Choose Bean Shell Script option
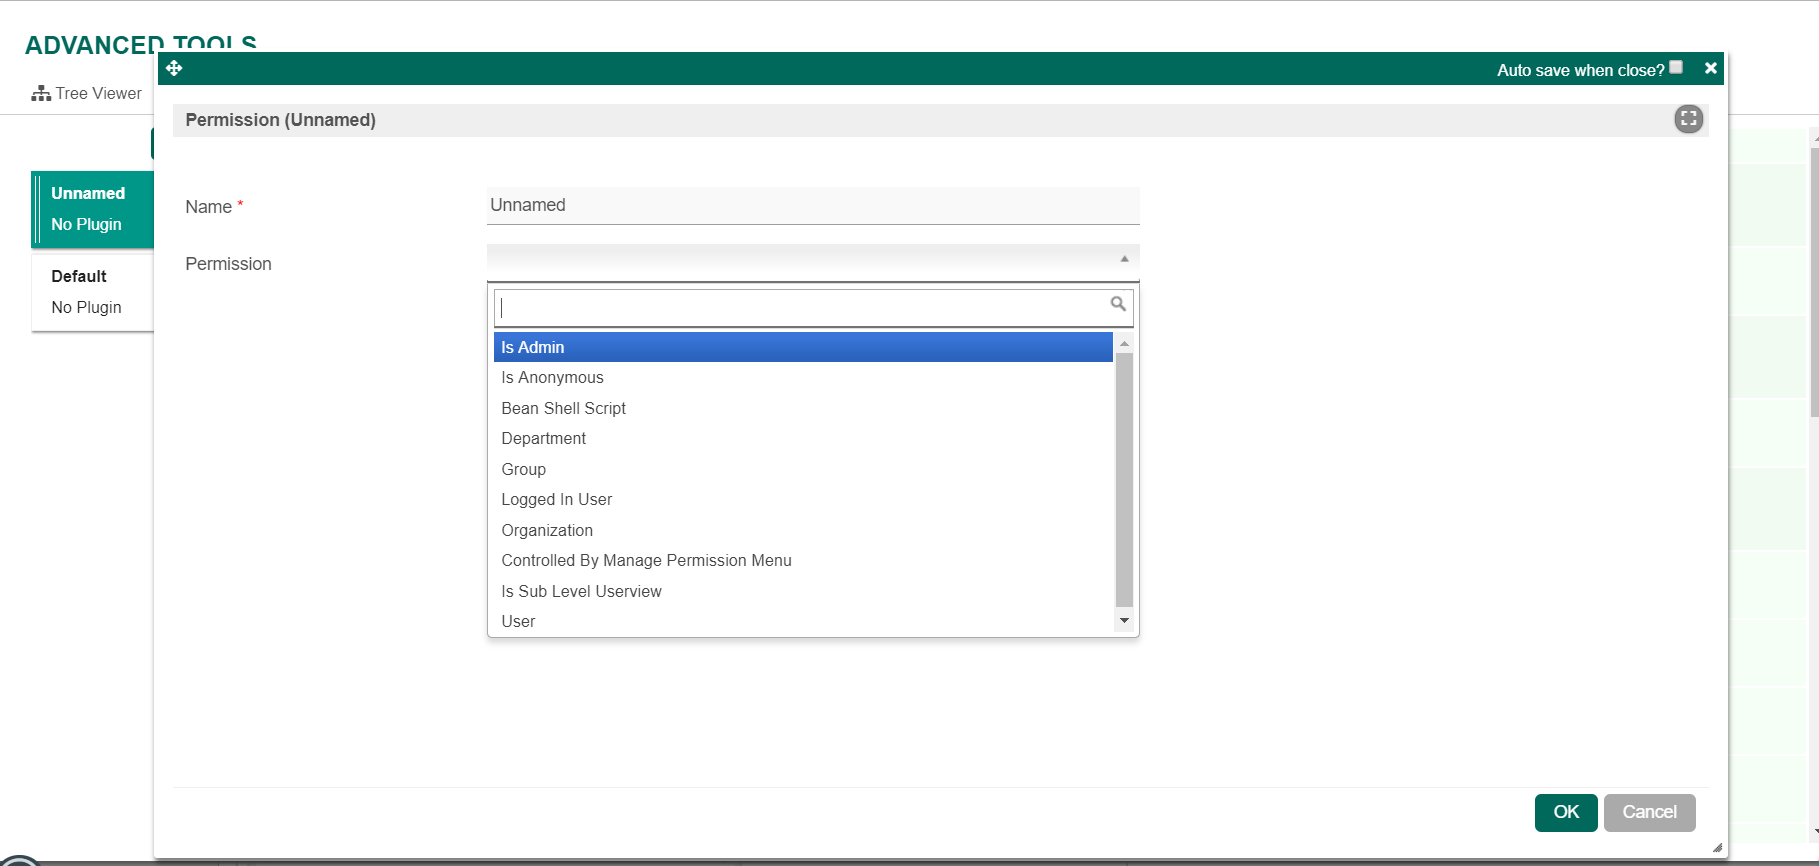Viewport: 1819px width, 866px height. pos(563,408)
